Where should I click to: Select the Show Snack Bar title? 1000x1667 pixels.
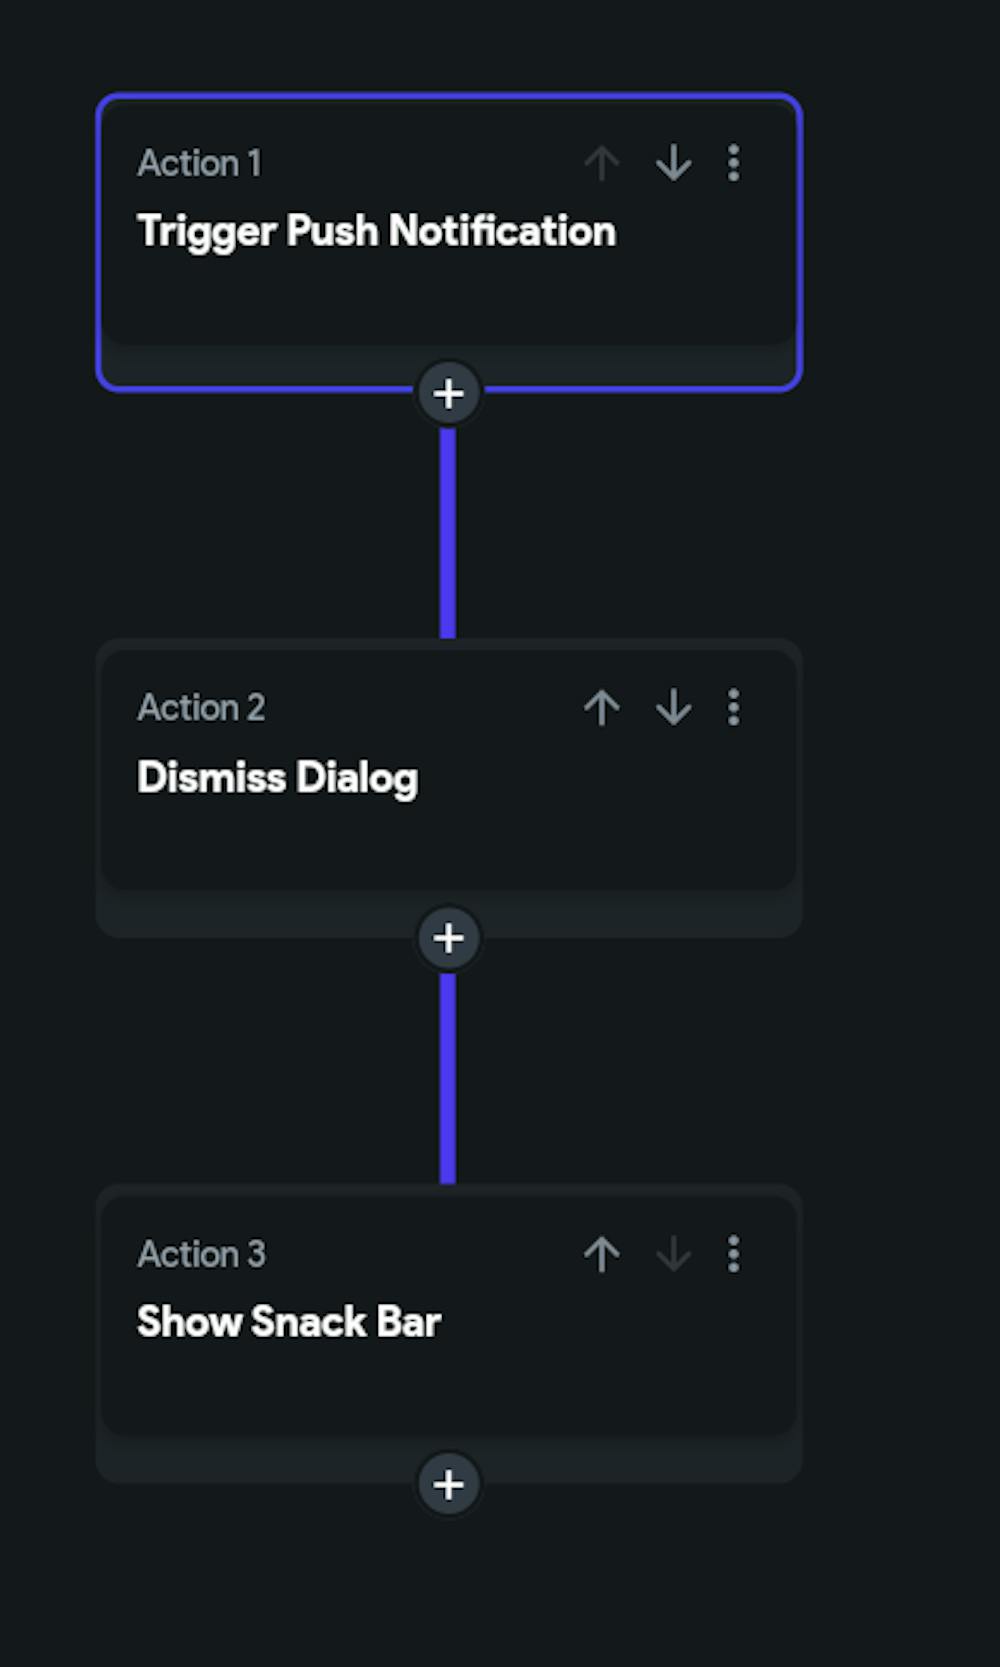(289, 1322)
